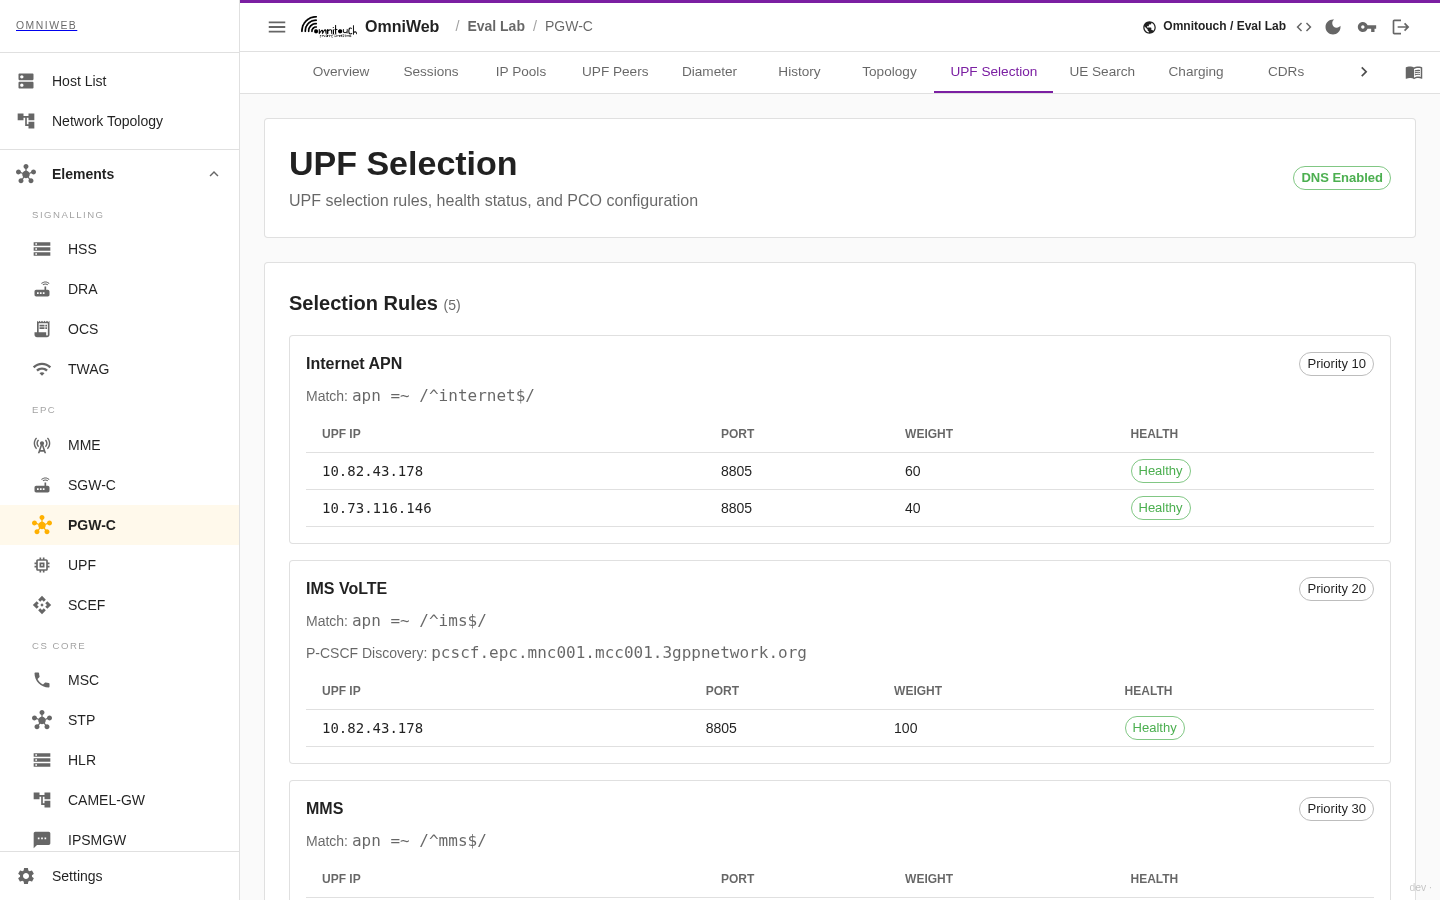
Task: Click the Settings gear icon
Action: pyautogui.click(x=26, y=876)
